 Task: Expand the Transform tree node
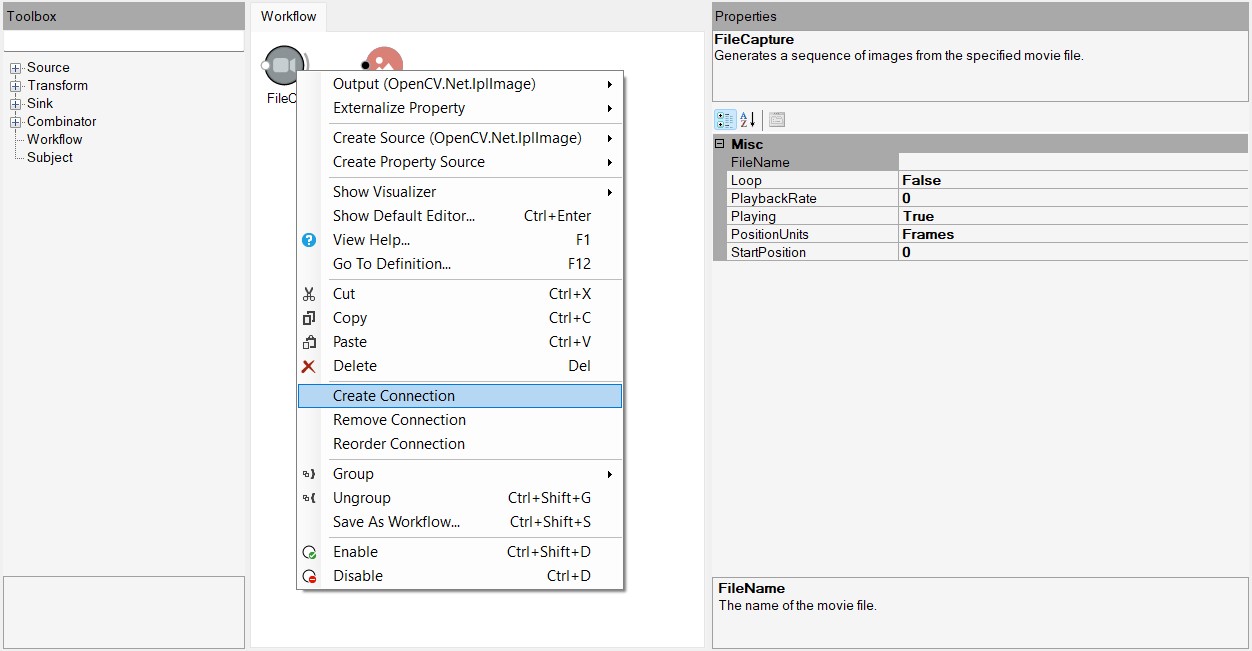16,86
